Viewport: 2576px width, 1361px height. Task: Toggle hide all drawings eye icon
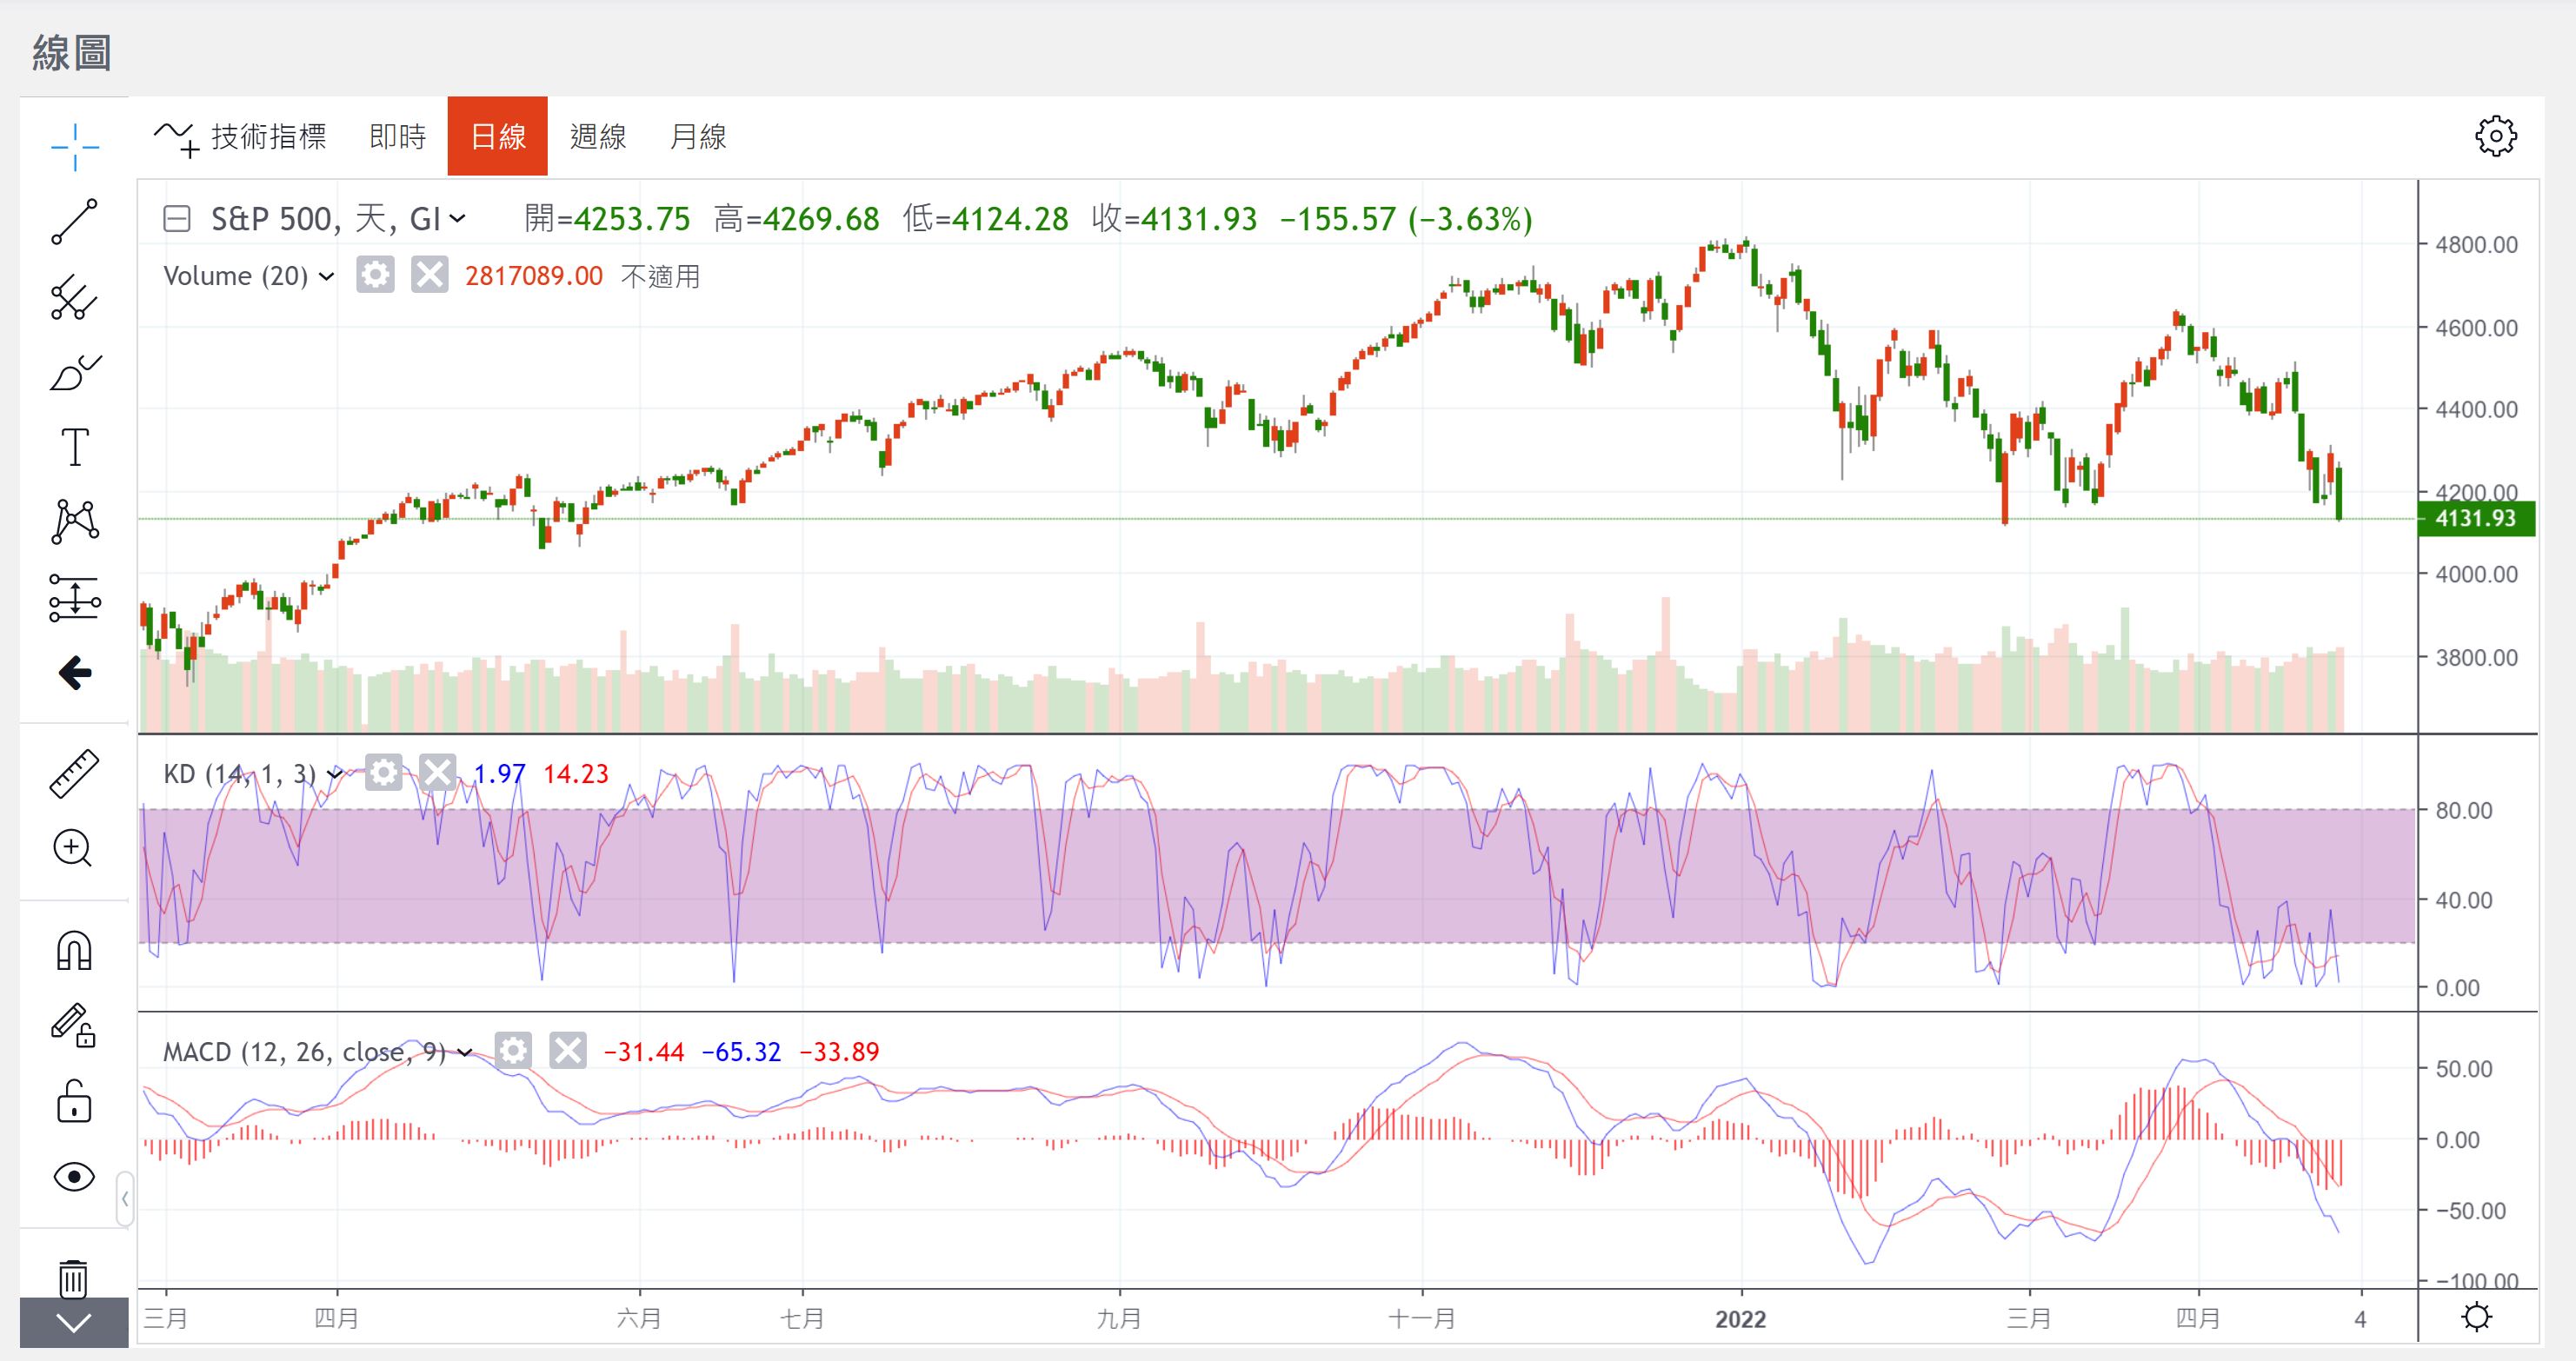click(x=74, y=1177)
